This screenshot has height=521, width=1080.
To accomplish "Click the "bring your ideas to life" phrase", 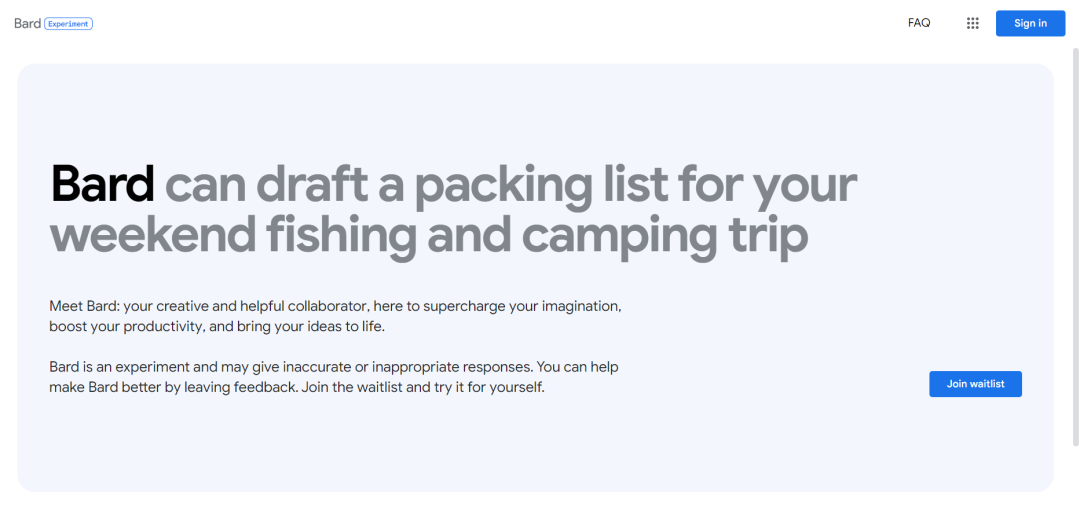I will 310,327.
